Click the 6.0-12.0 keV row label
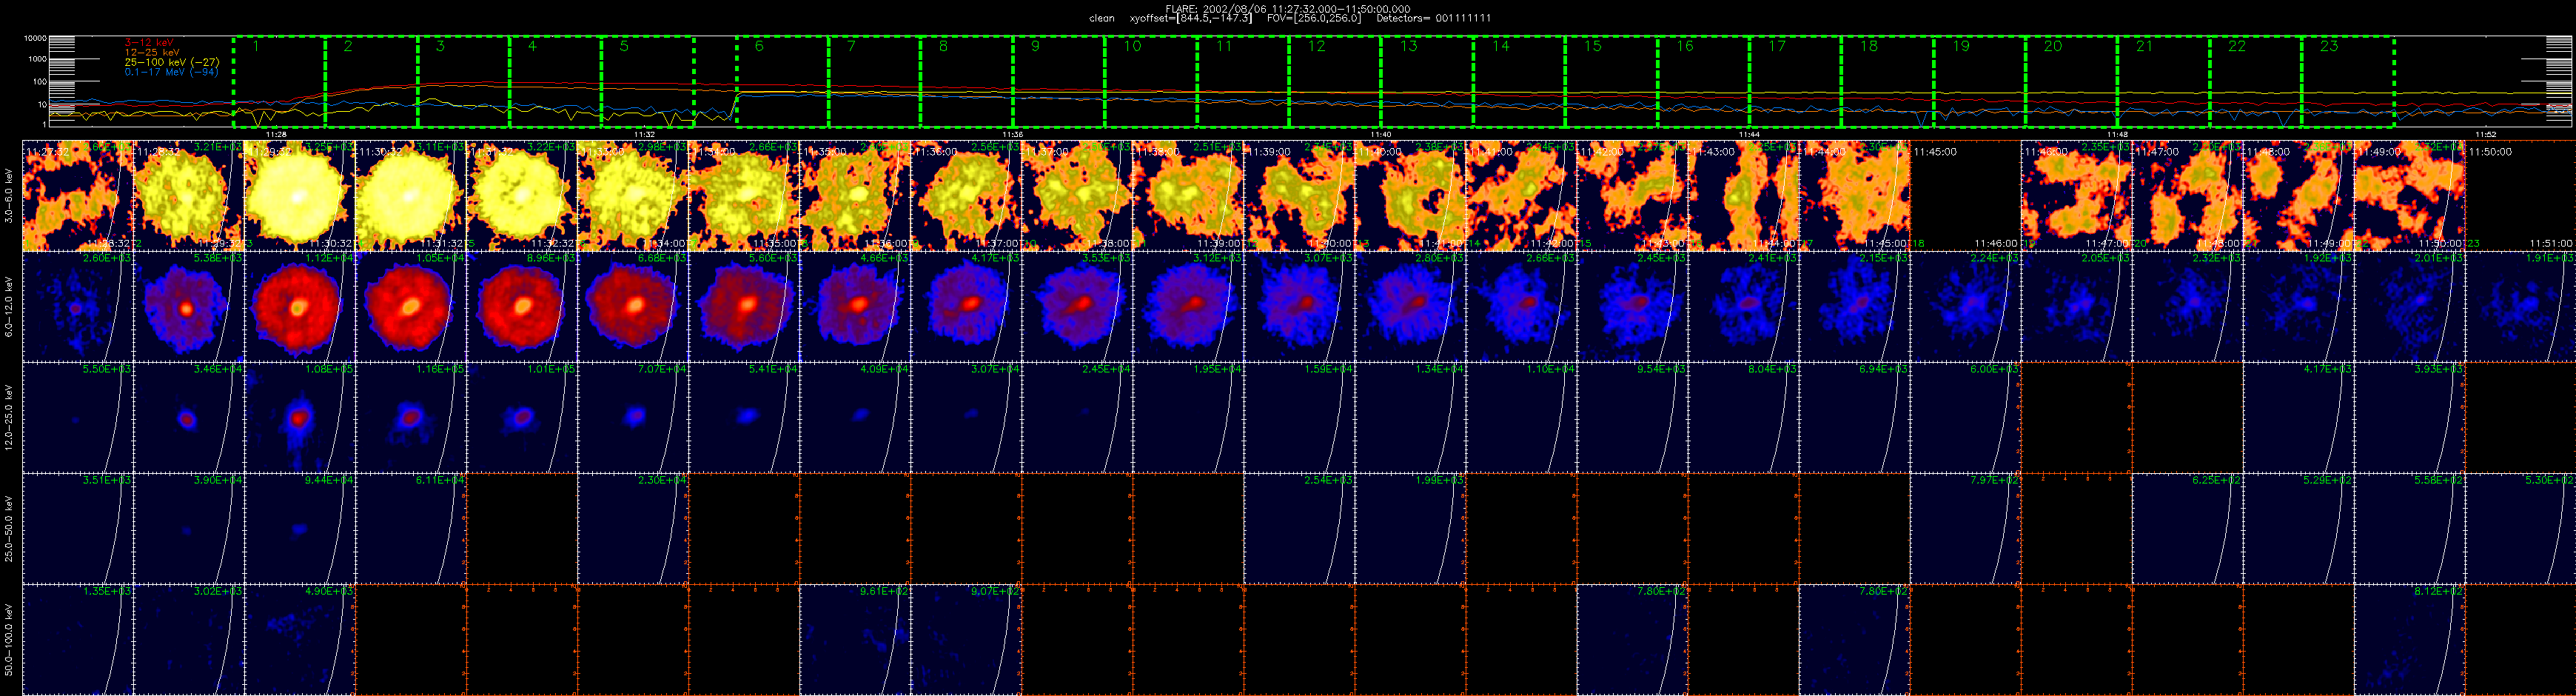The width and height of the screenshot is (2576, 696). [x=10, y=307]
